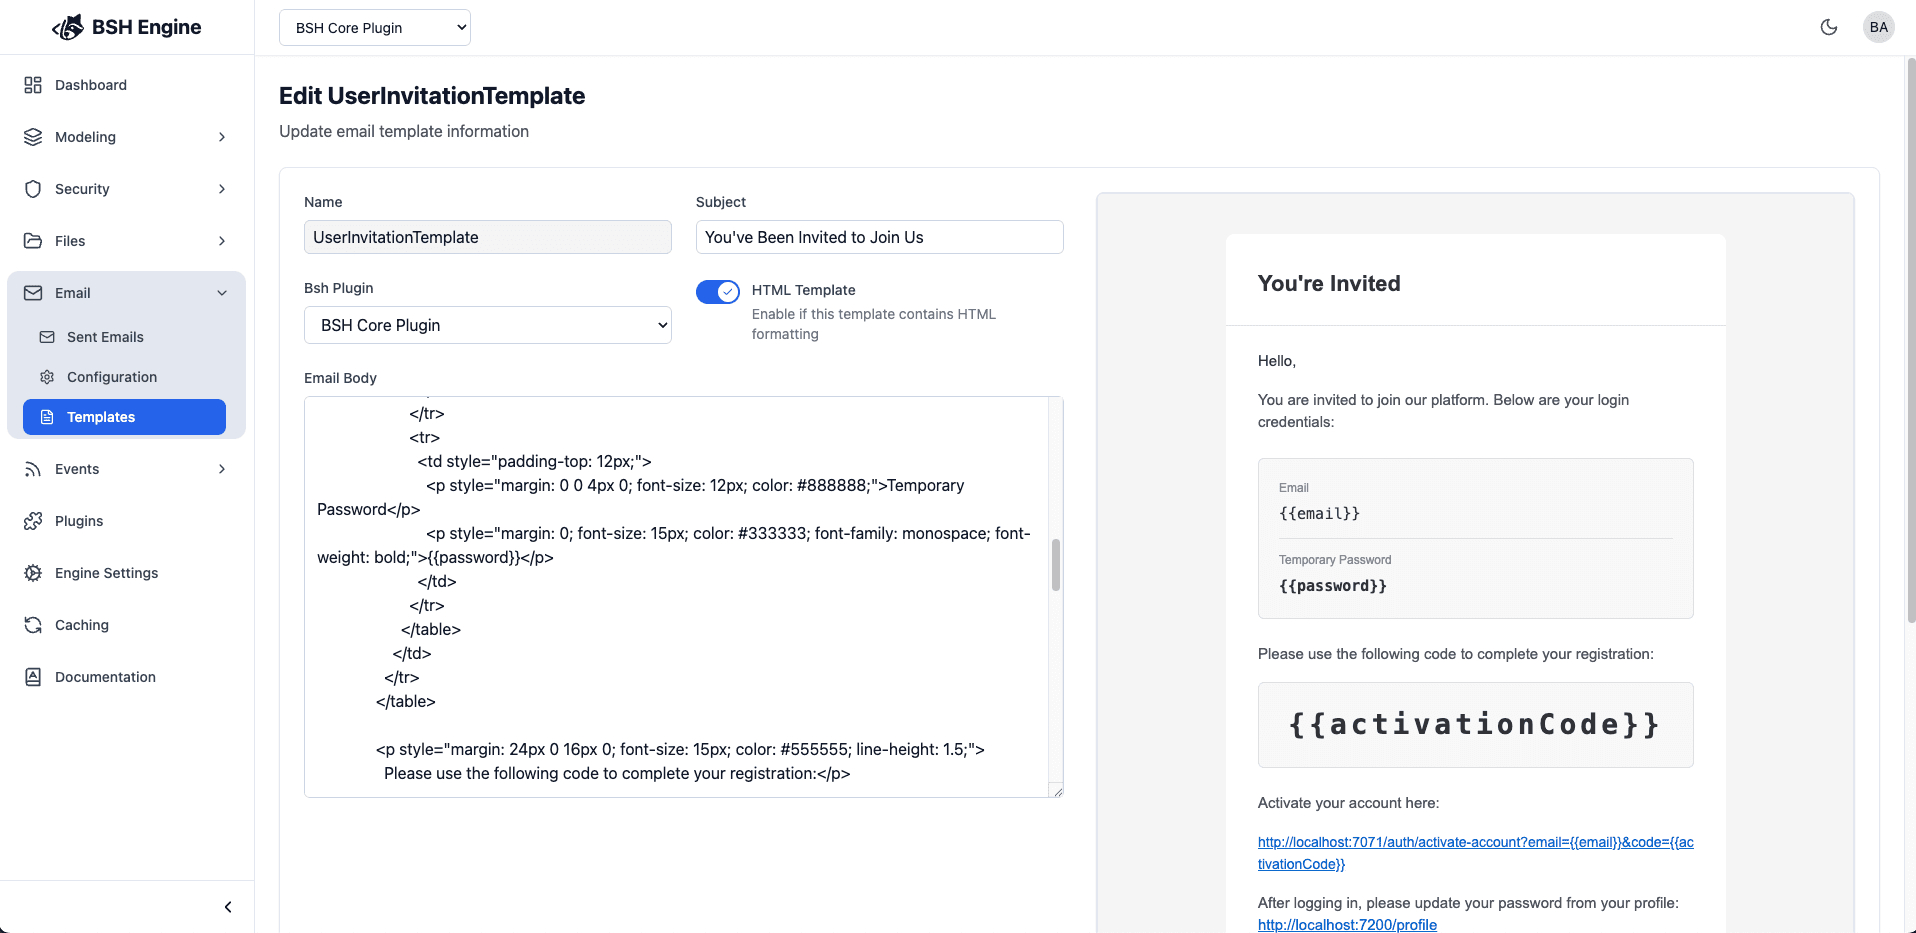The width and height of the screenshot is (1916, 933).
Task: Click the BSH Engine wolf logo
Action: point(67,27)
